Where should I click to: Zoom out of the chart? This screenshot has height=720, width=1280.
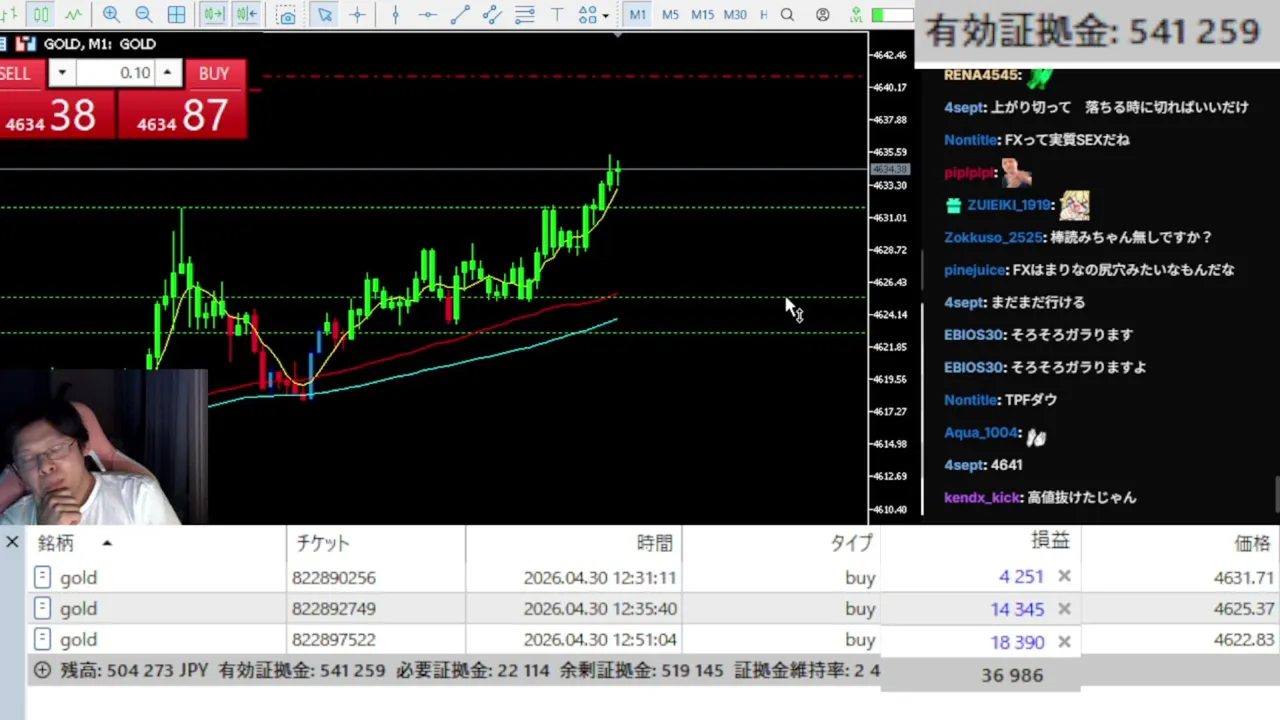click(144, 15)
